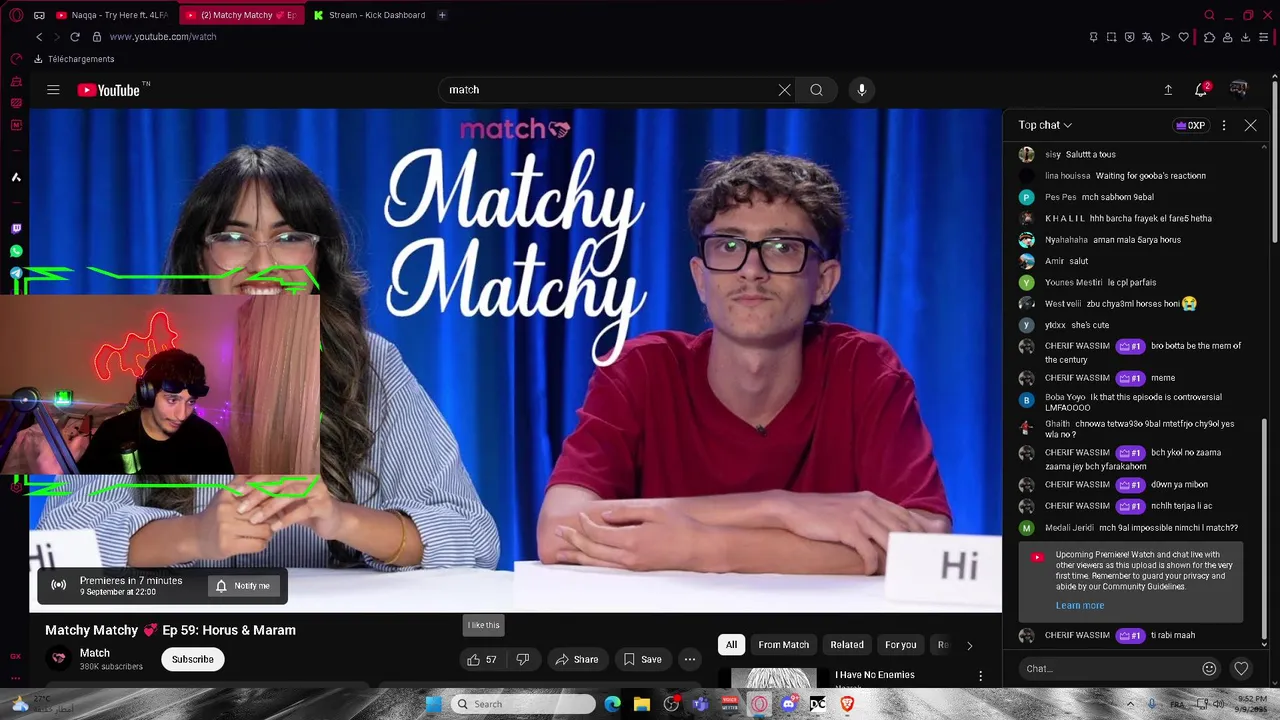Add page to bookmarks heart icon
This screenshot has width=1280, height=720.
1184,37
